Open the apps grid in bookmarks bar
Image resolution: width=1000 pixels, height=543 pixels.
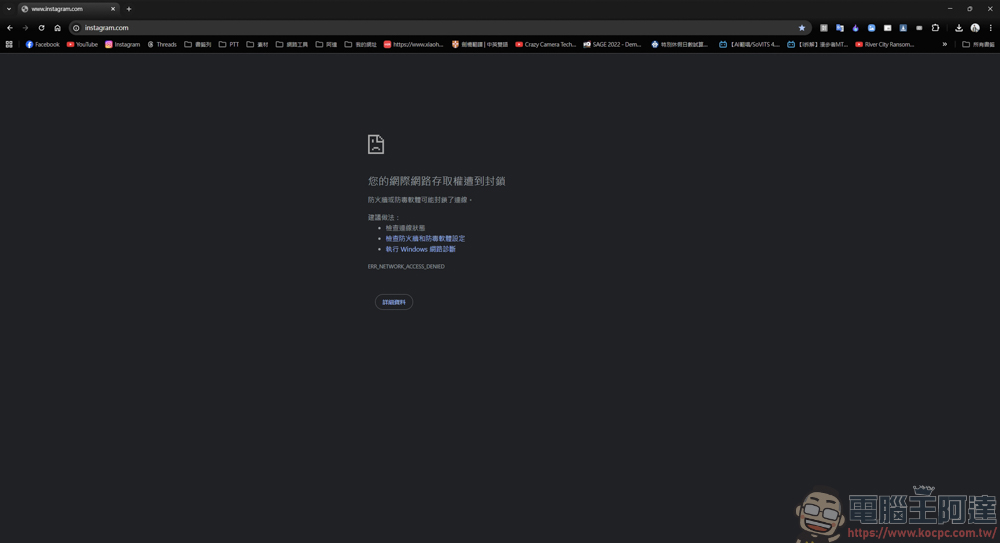(9, 45)
